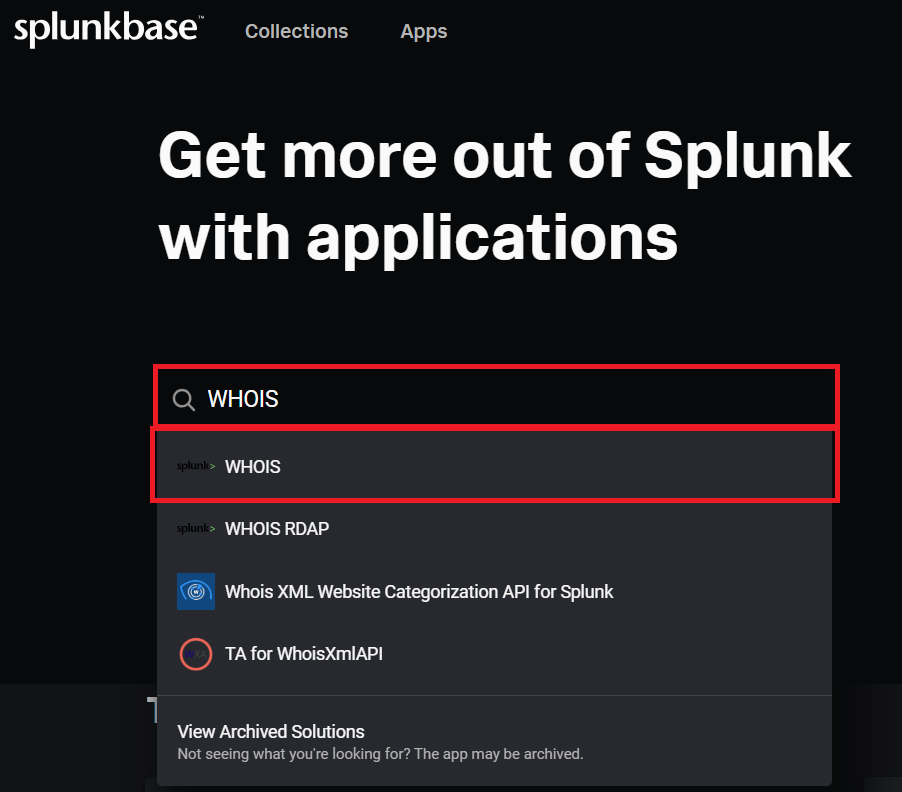Focus the search field containing WHOIS

500,399
